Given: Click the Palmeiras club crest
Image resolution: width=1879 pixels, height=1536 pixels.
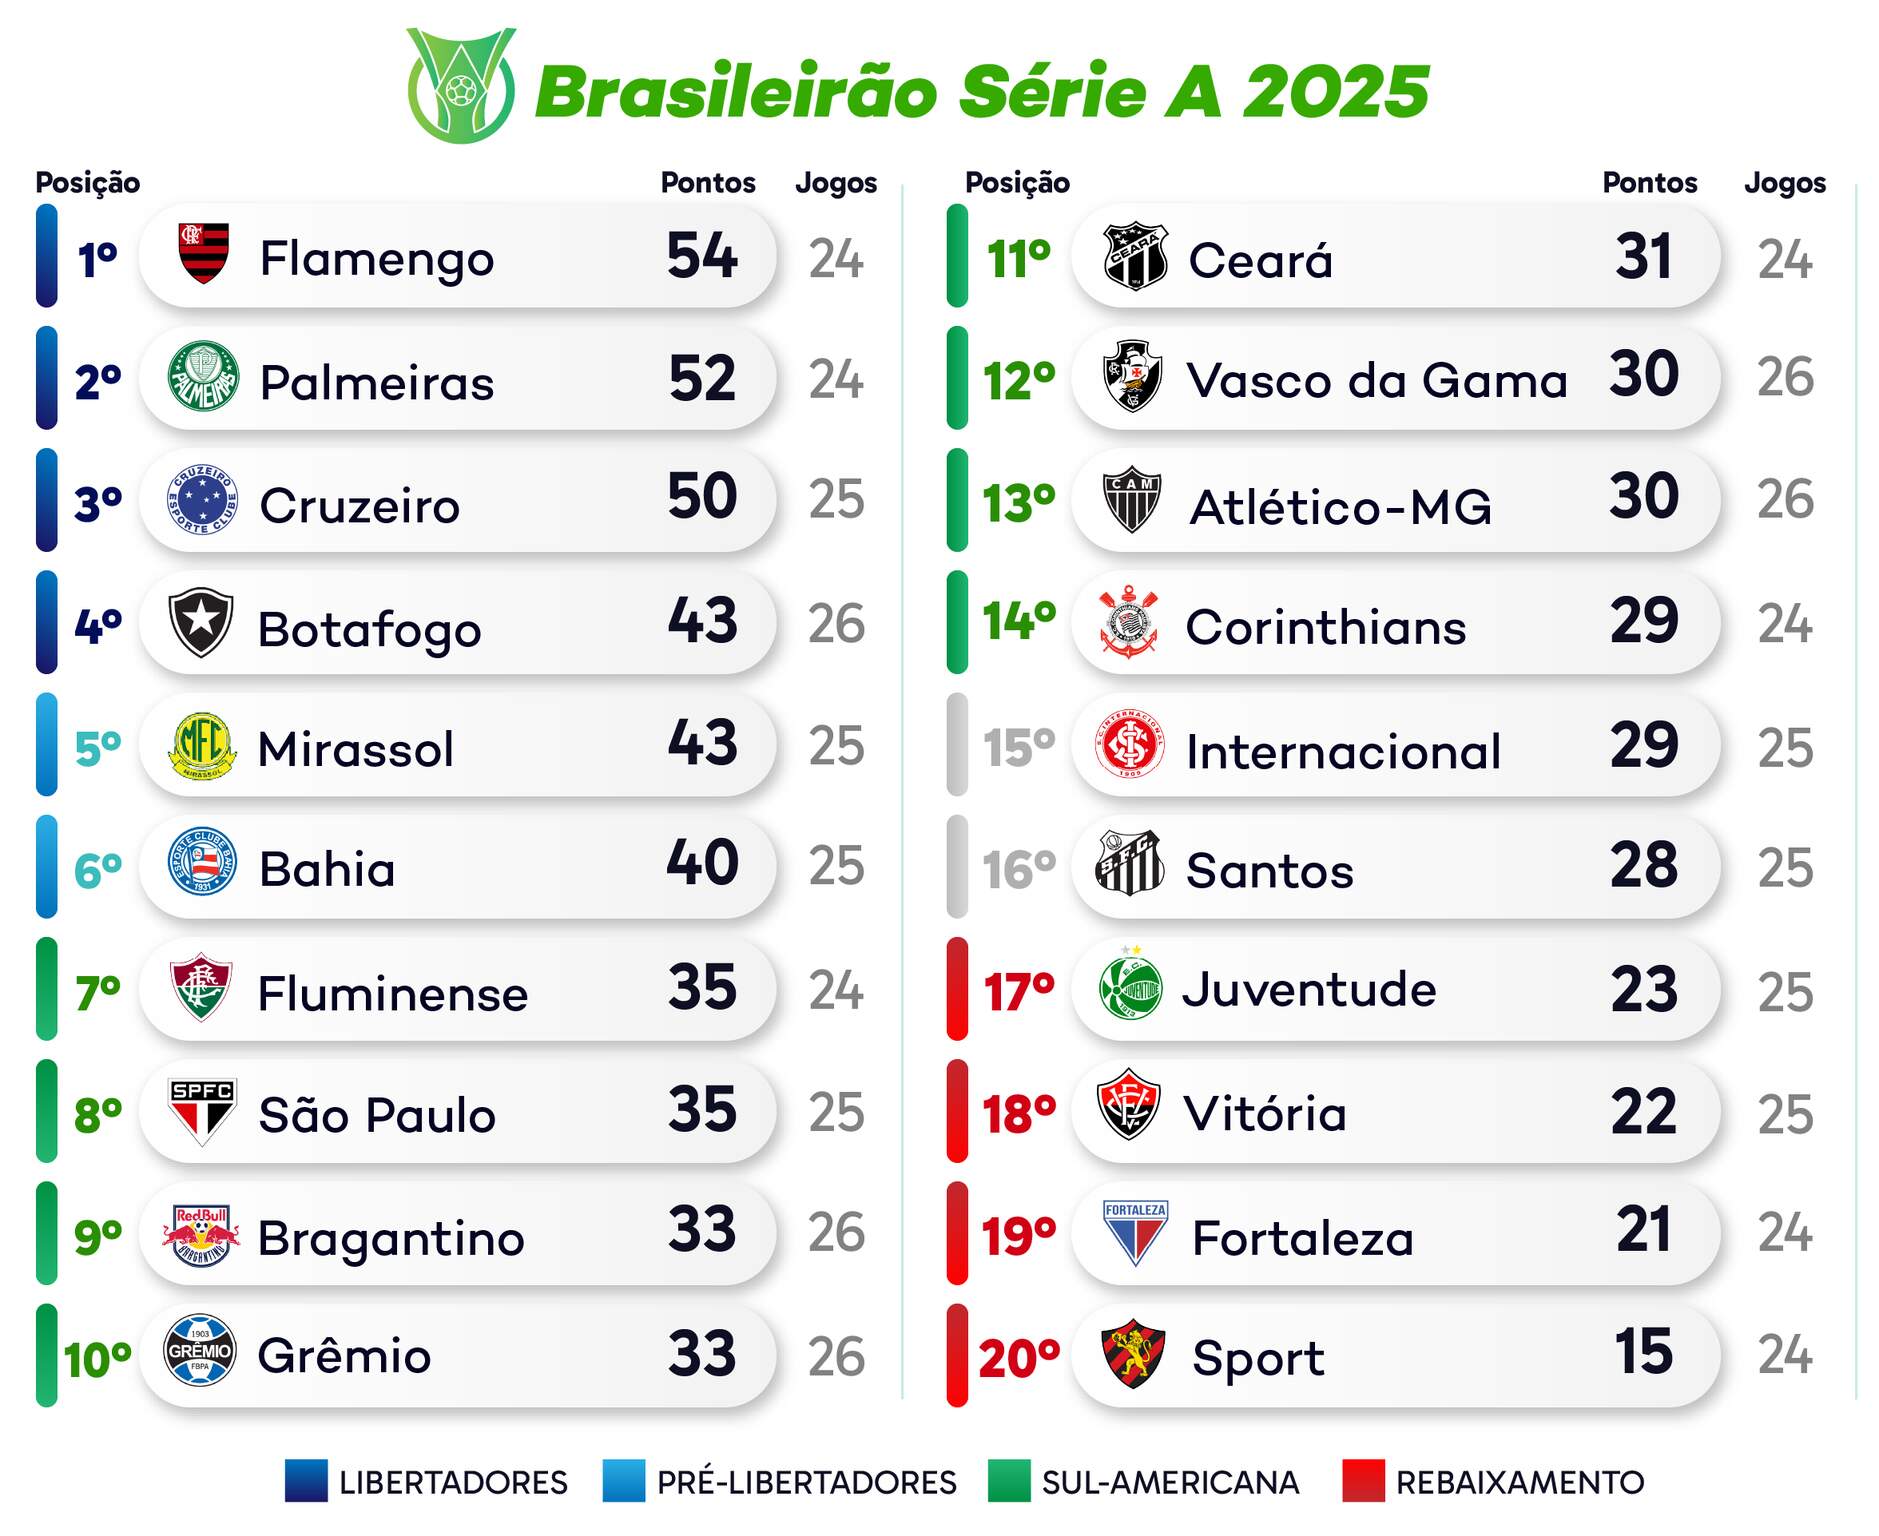Looking at the screenshot, I should pyautogui.click(x=203, y=377).
